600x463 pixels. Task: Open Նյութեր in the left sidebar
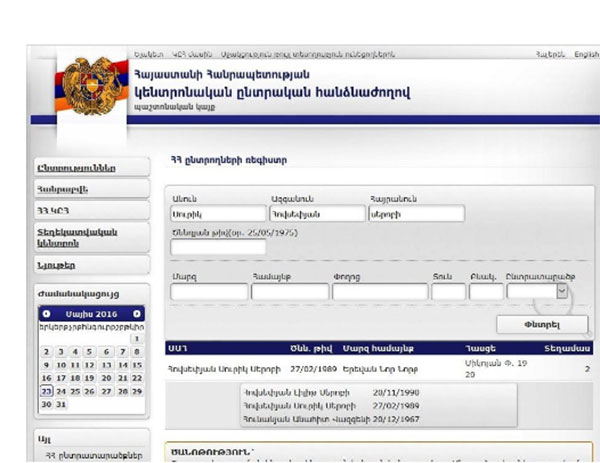click(56, 265)
